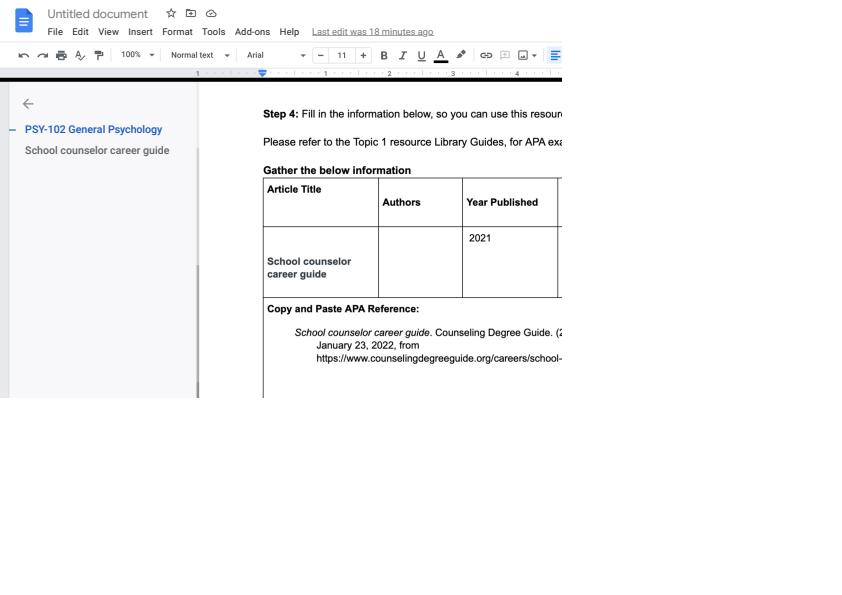Print the document with printer icon
842x595 pixels.
[61, 56]
